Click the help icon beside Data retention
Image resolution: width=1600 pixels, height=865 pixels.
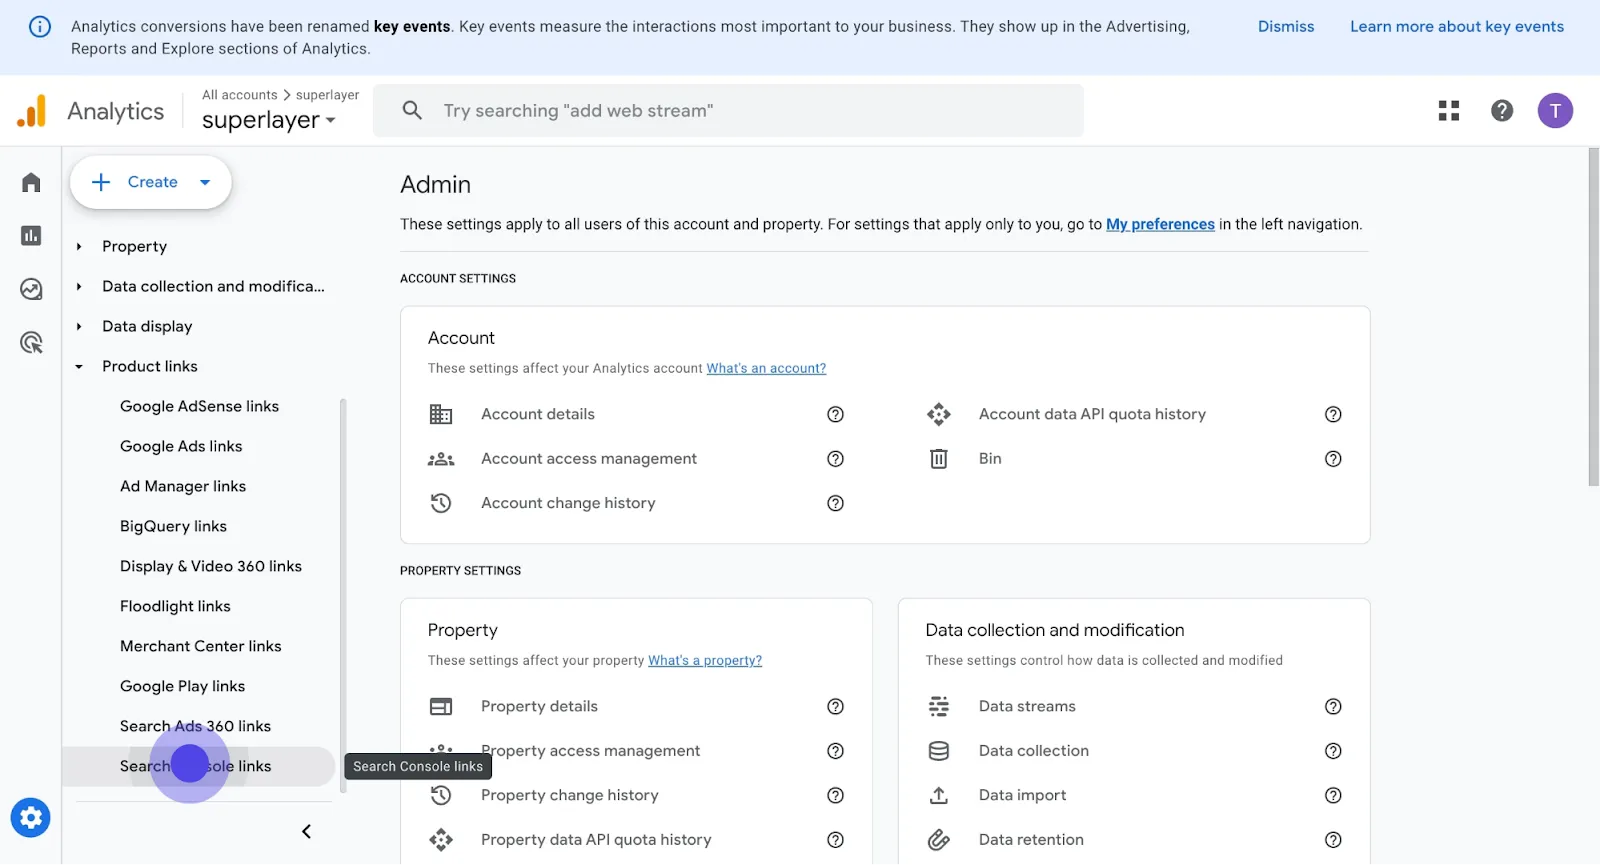(x=1333, y=840)
